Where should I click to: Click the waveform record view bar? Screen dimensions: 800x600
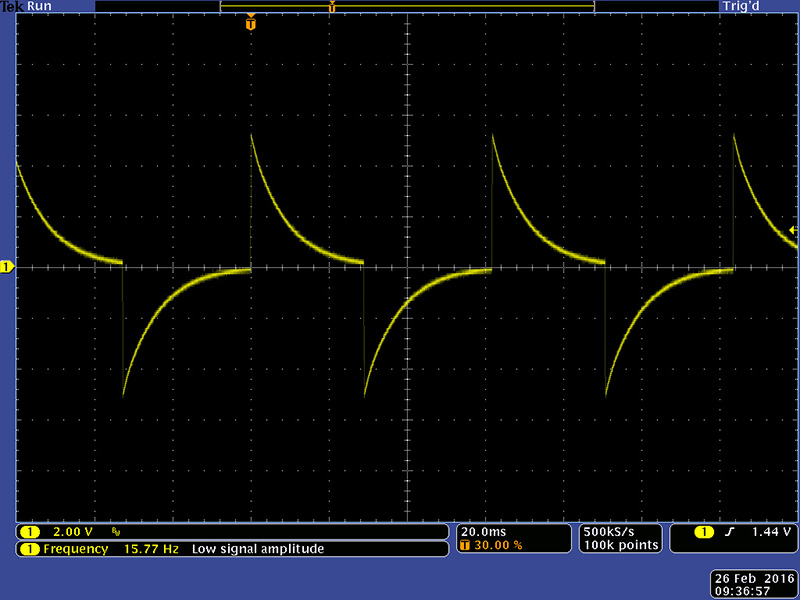pos(407,7)
